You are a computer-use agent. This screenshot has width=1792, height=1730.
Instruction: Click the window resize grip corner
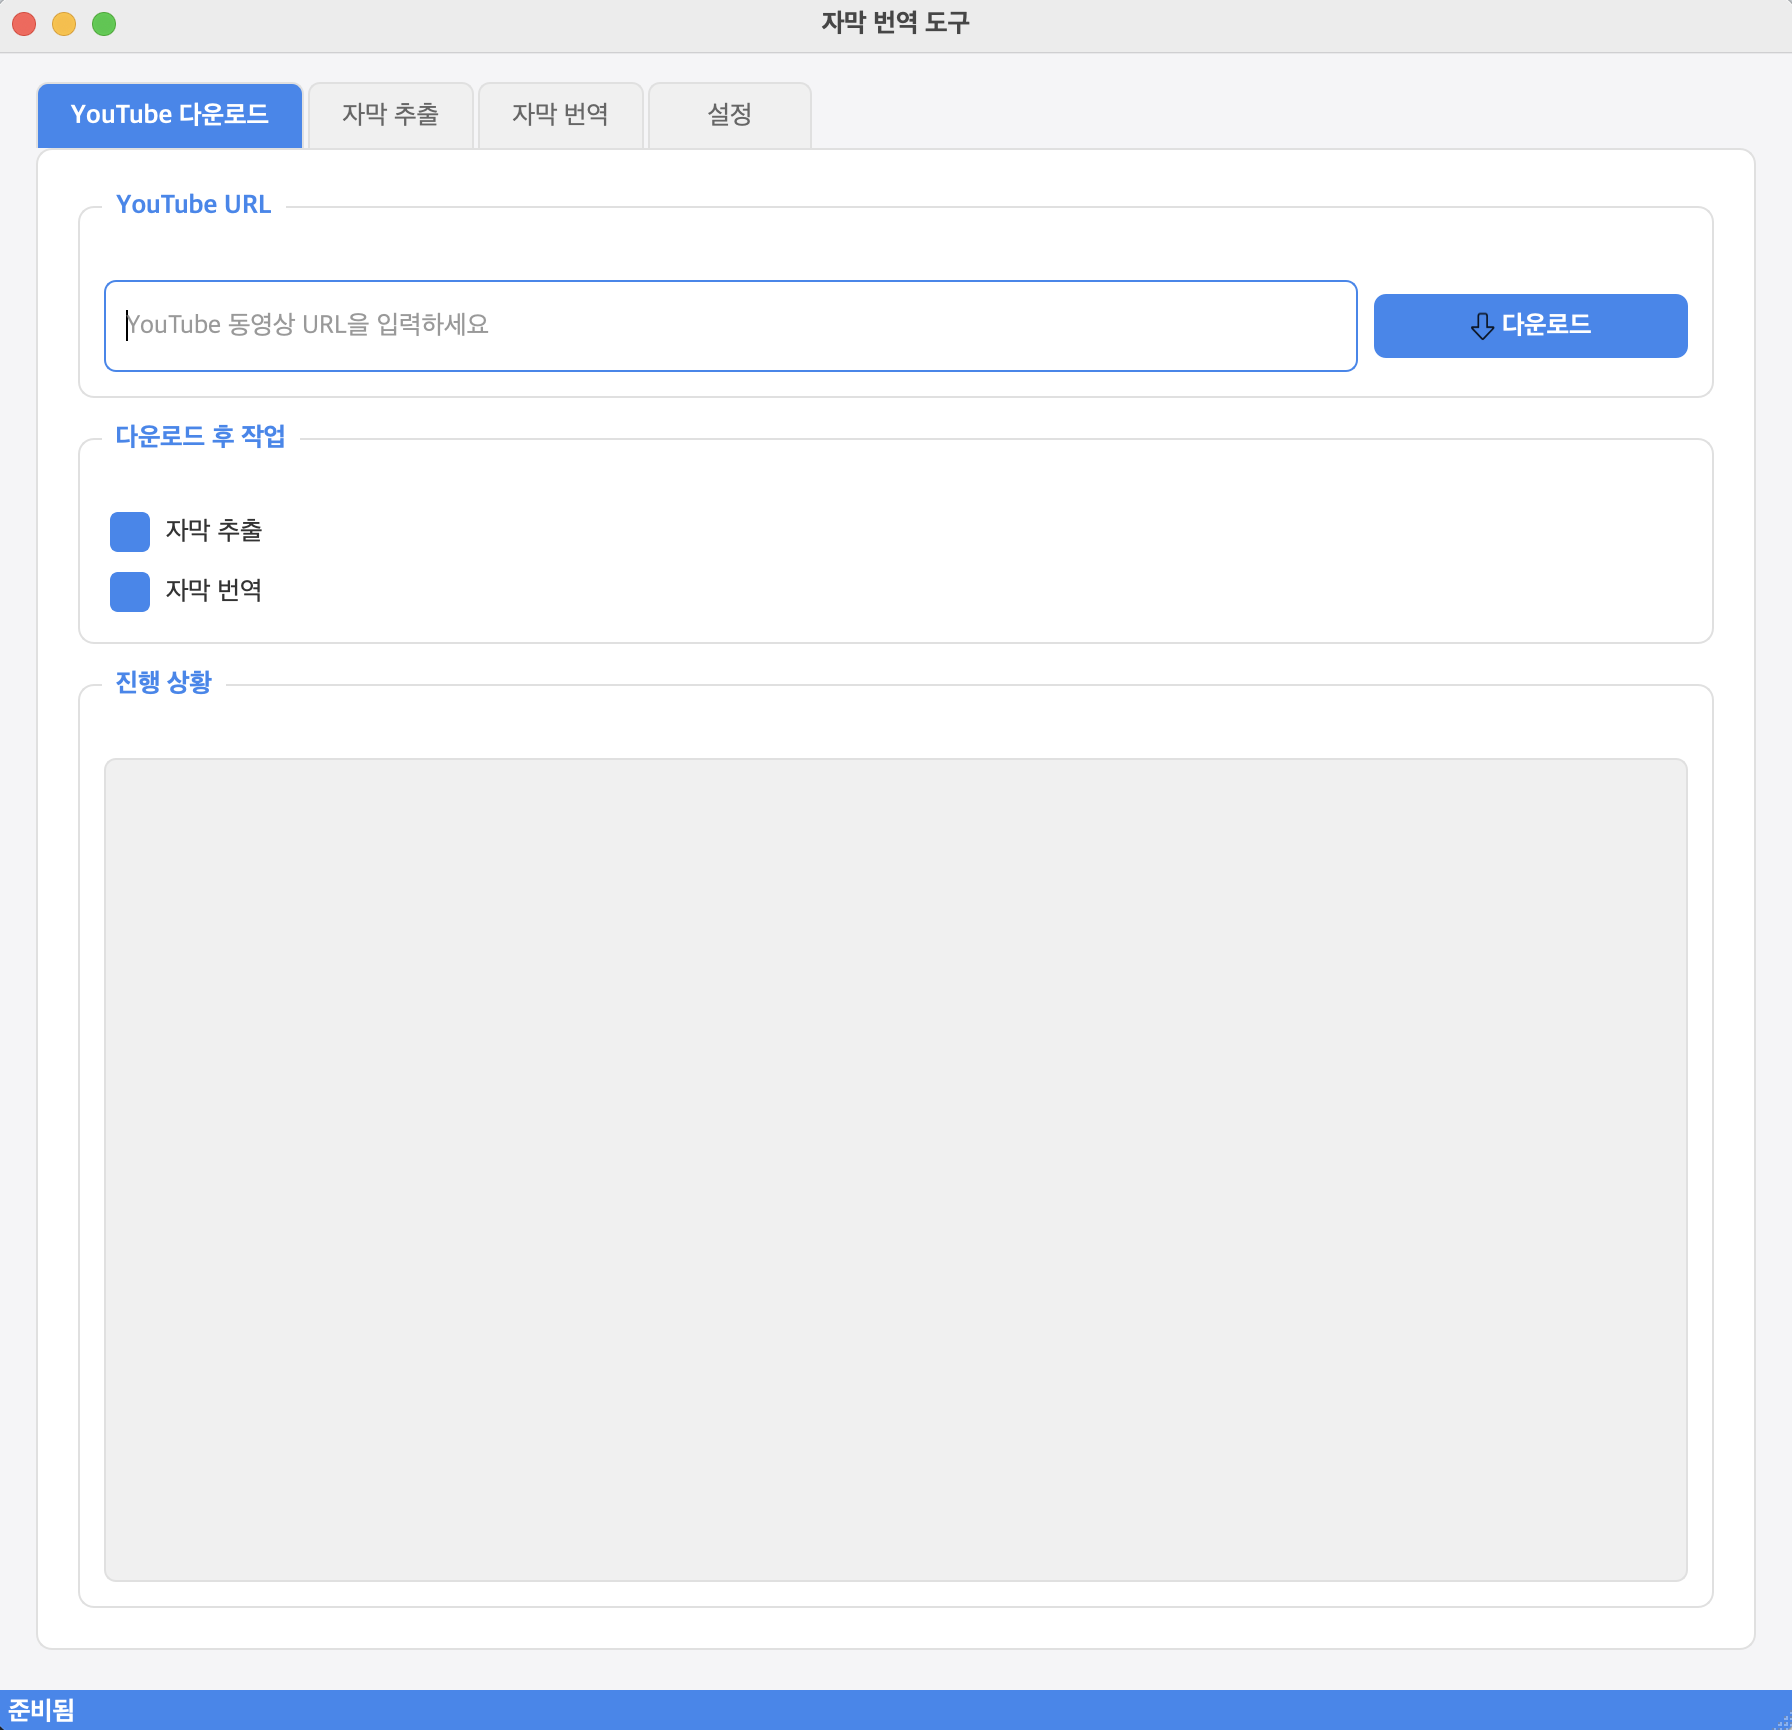1782,1721
